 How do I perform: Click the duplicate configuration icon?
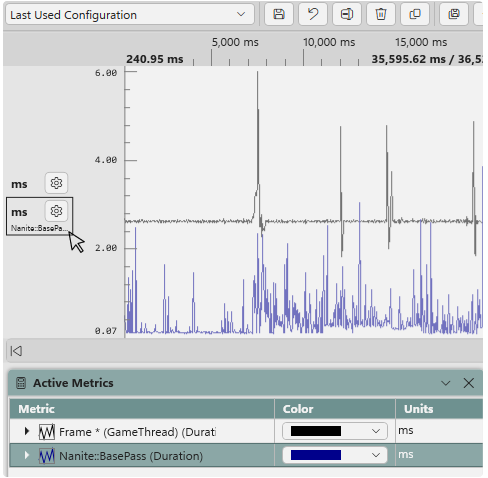pyautogui.click(x=415, y=14)
